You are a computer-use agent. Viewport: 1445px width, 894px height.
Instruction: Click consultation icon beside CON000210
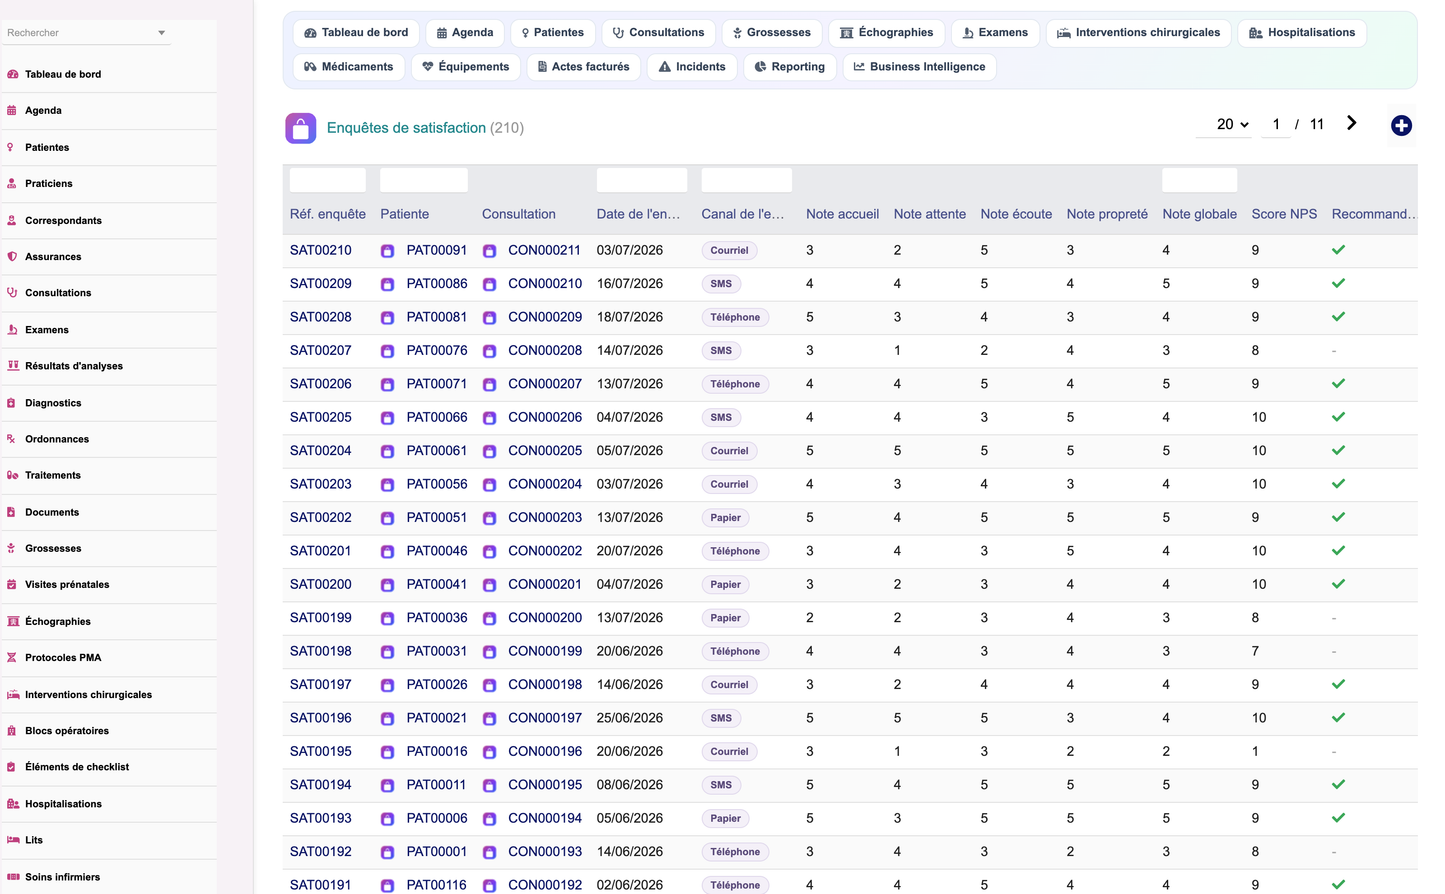(x=489, y=284)
